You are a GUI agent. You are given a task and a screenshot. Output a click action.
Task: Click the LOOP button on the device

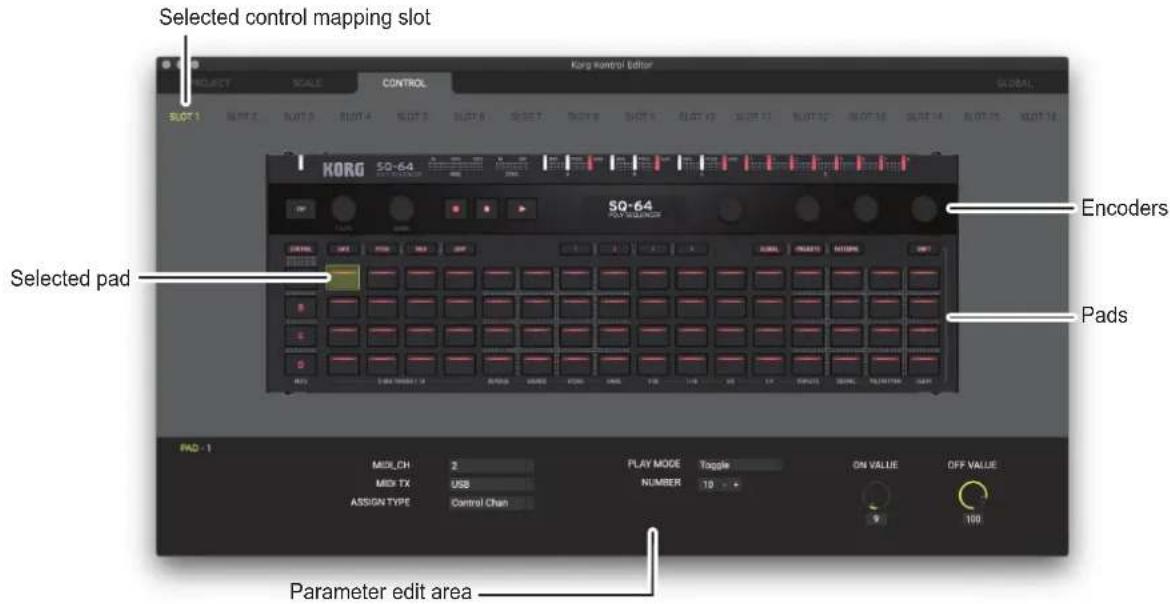tap(460, 249)
